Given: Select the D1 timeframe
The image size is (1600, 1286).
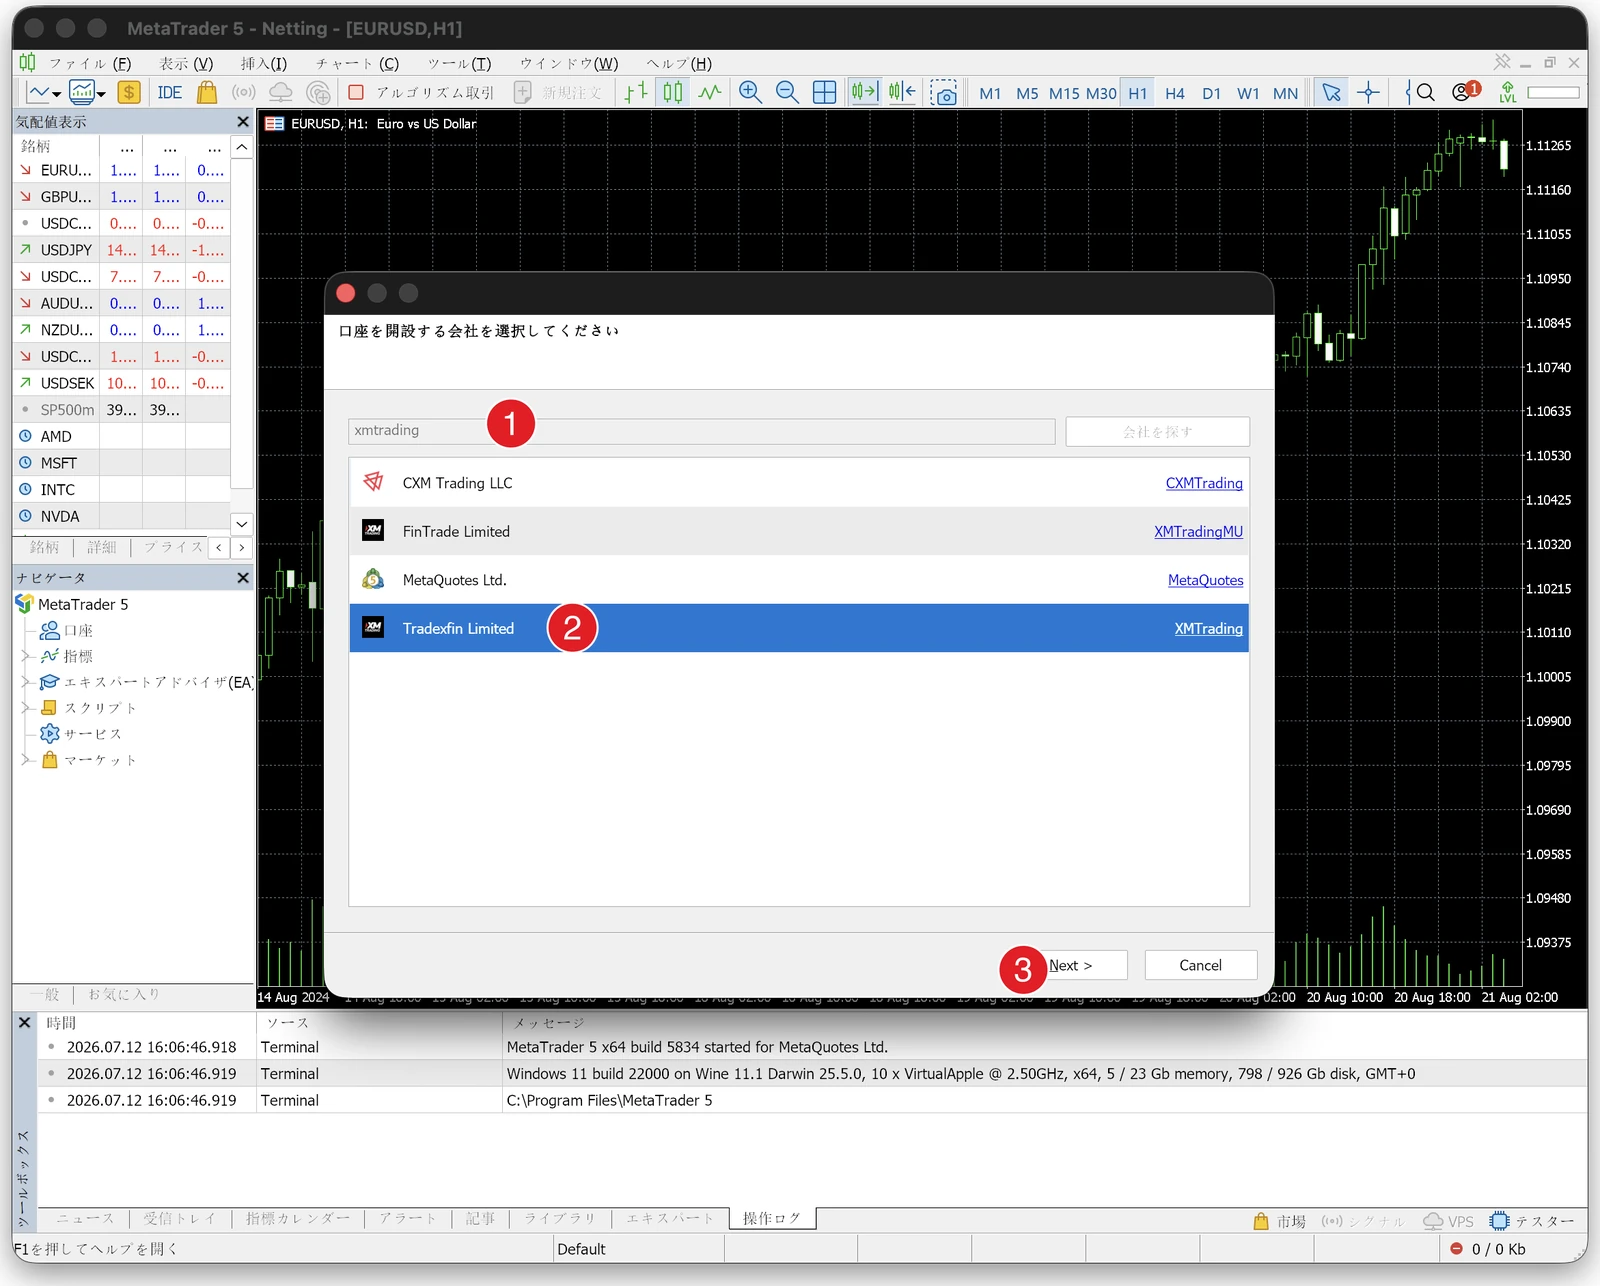Looking at the screenshot, I should (1212, 93).
